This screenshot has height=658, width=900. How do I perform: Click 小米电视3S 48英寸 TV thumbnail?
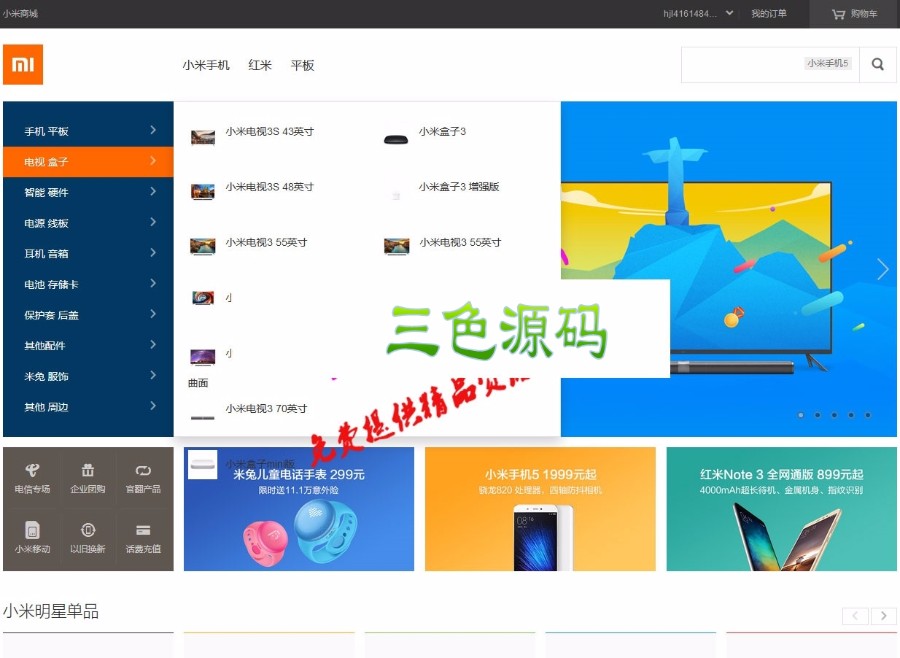(x=203, y=192)
